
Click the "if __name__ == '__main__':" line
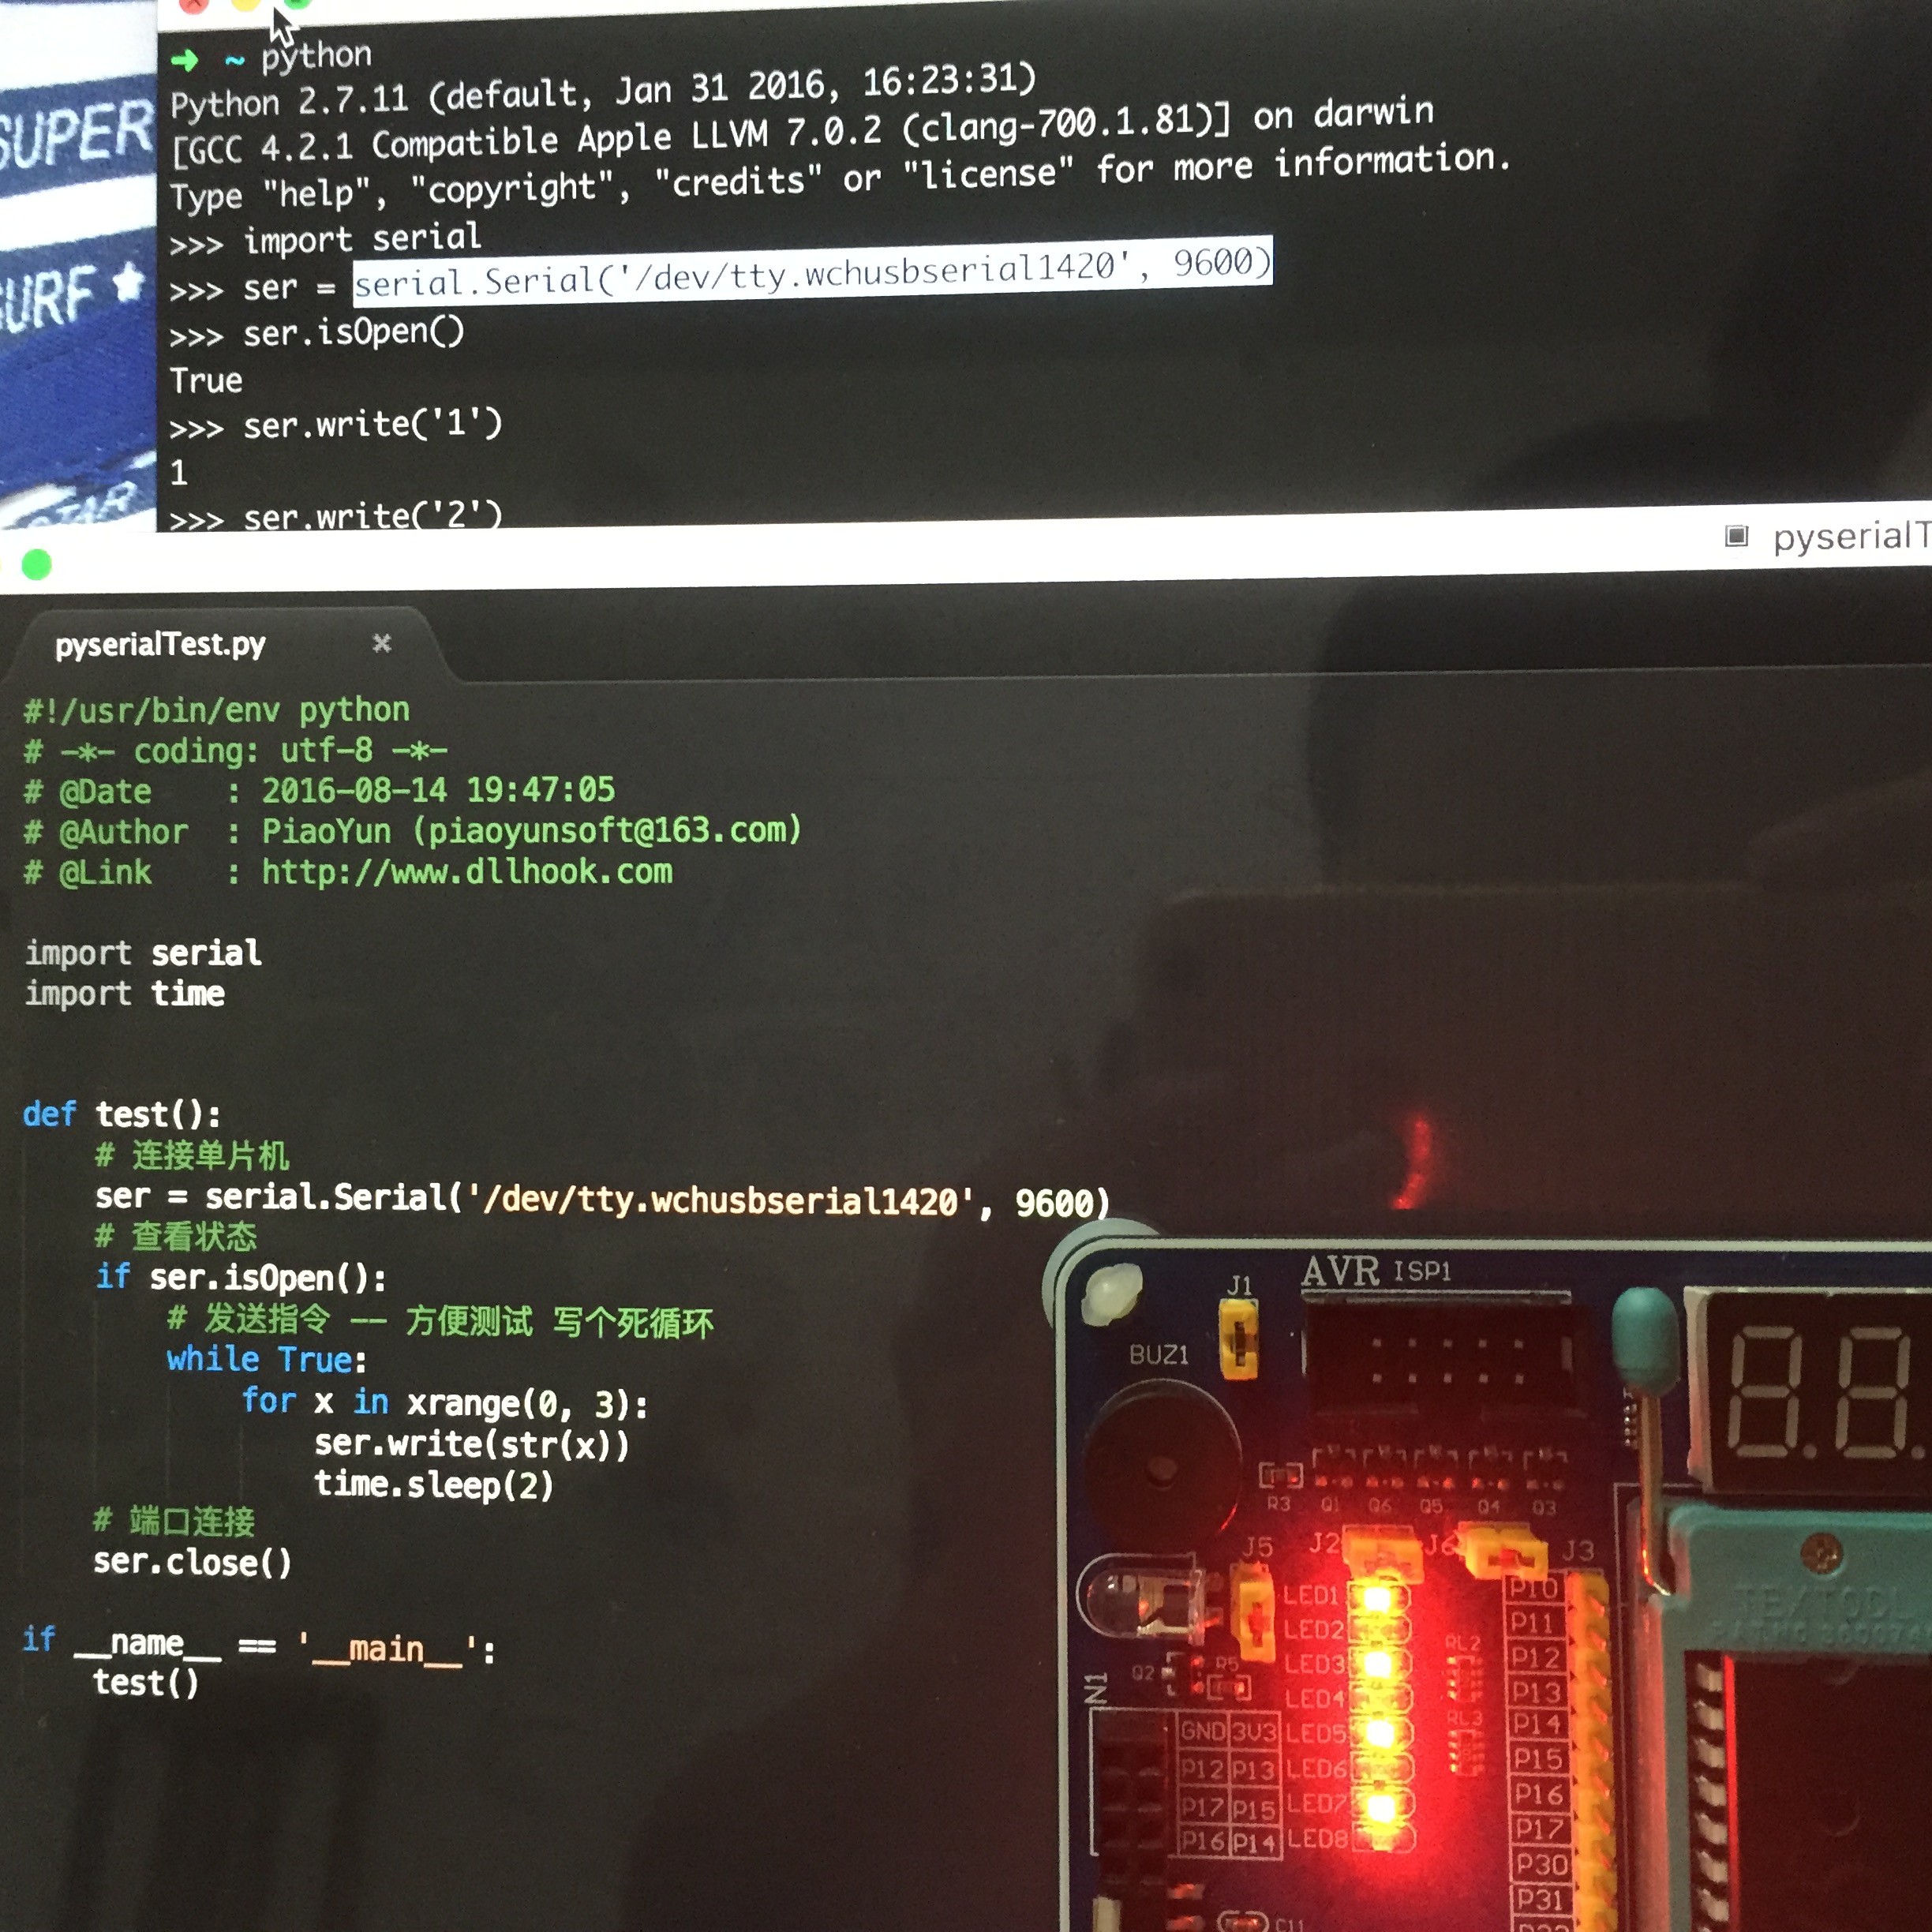tap(259, 1645)
